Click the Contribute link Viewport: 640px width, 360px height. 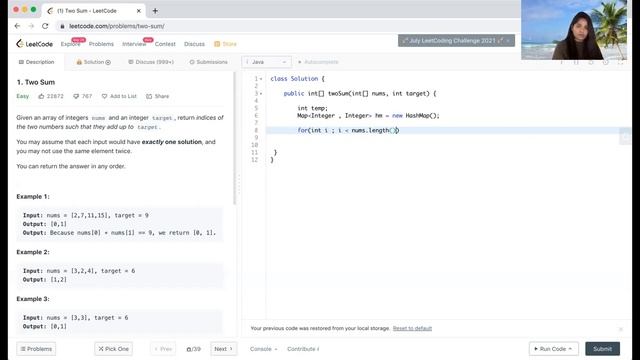click(303, 349)
